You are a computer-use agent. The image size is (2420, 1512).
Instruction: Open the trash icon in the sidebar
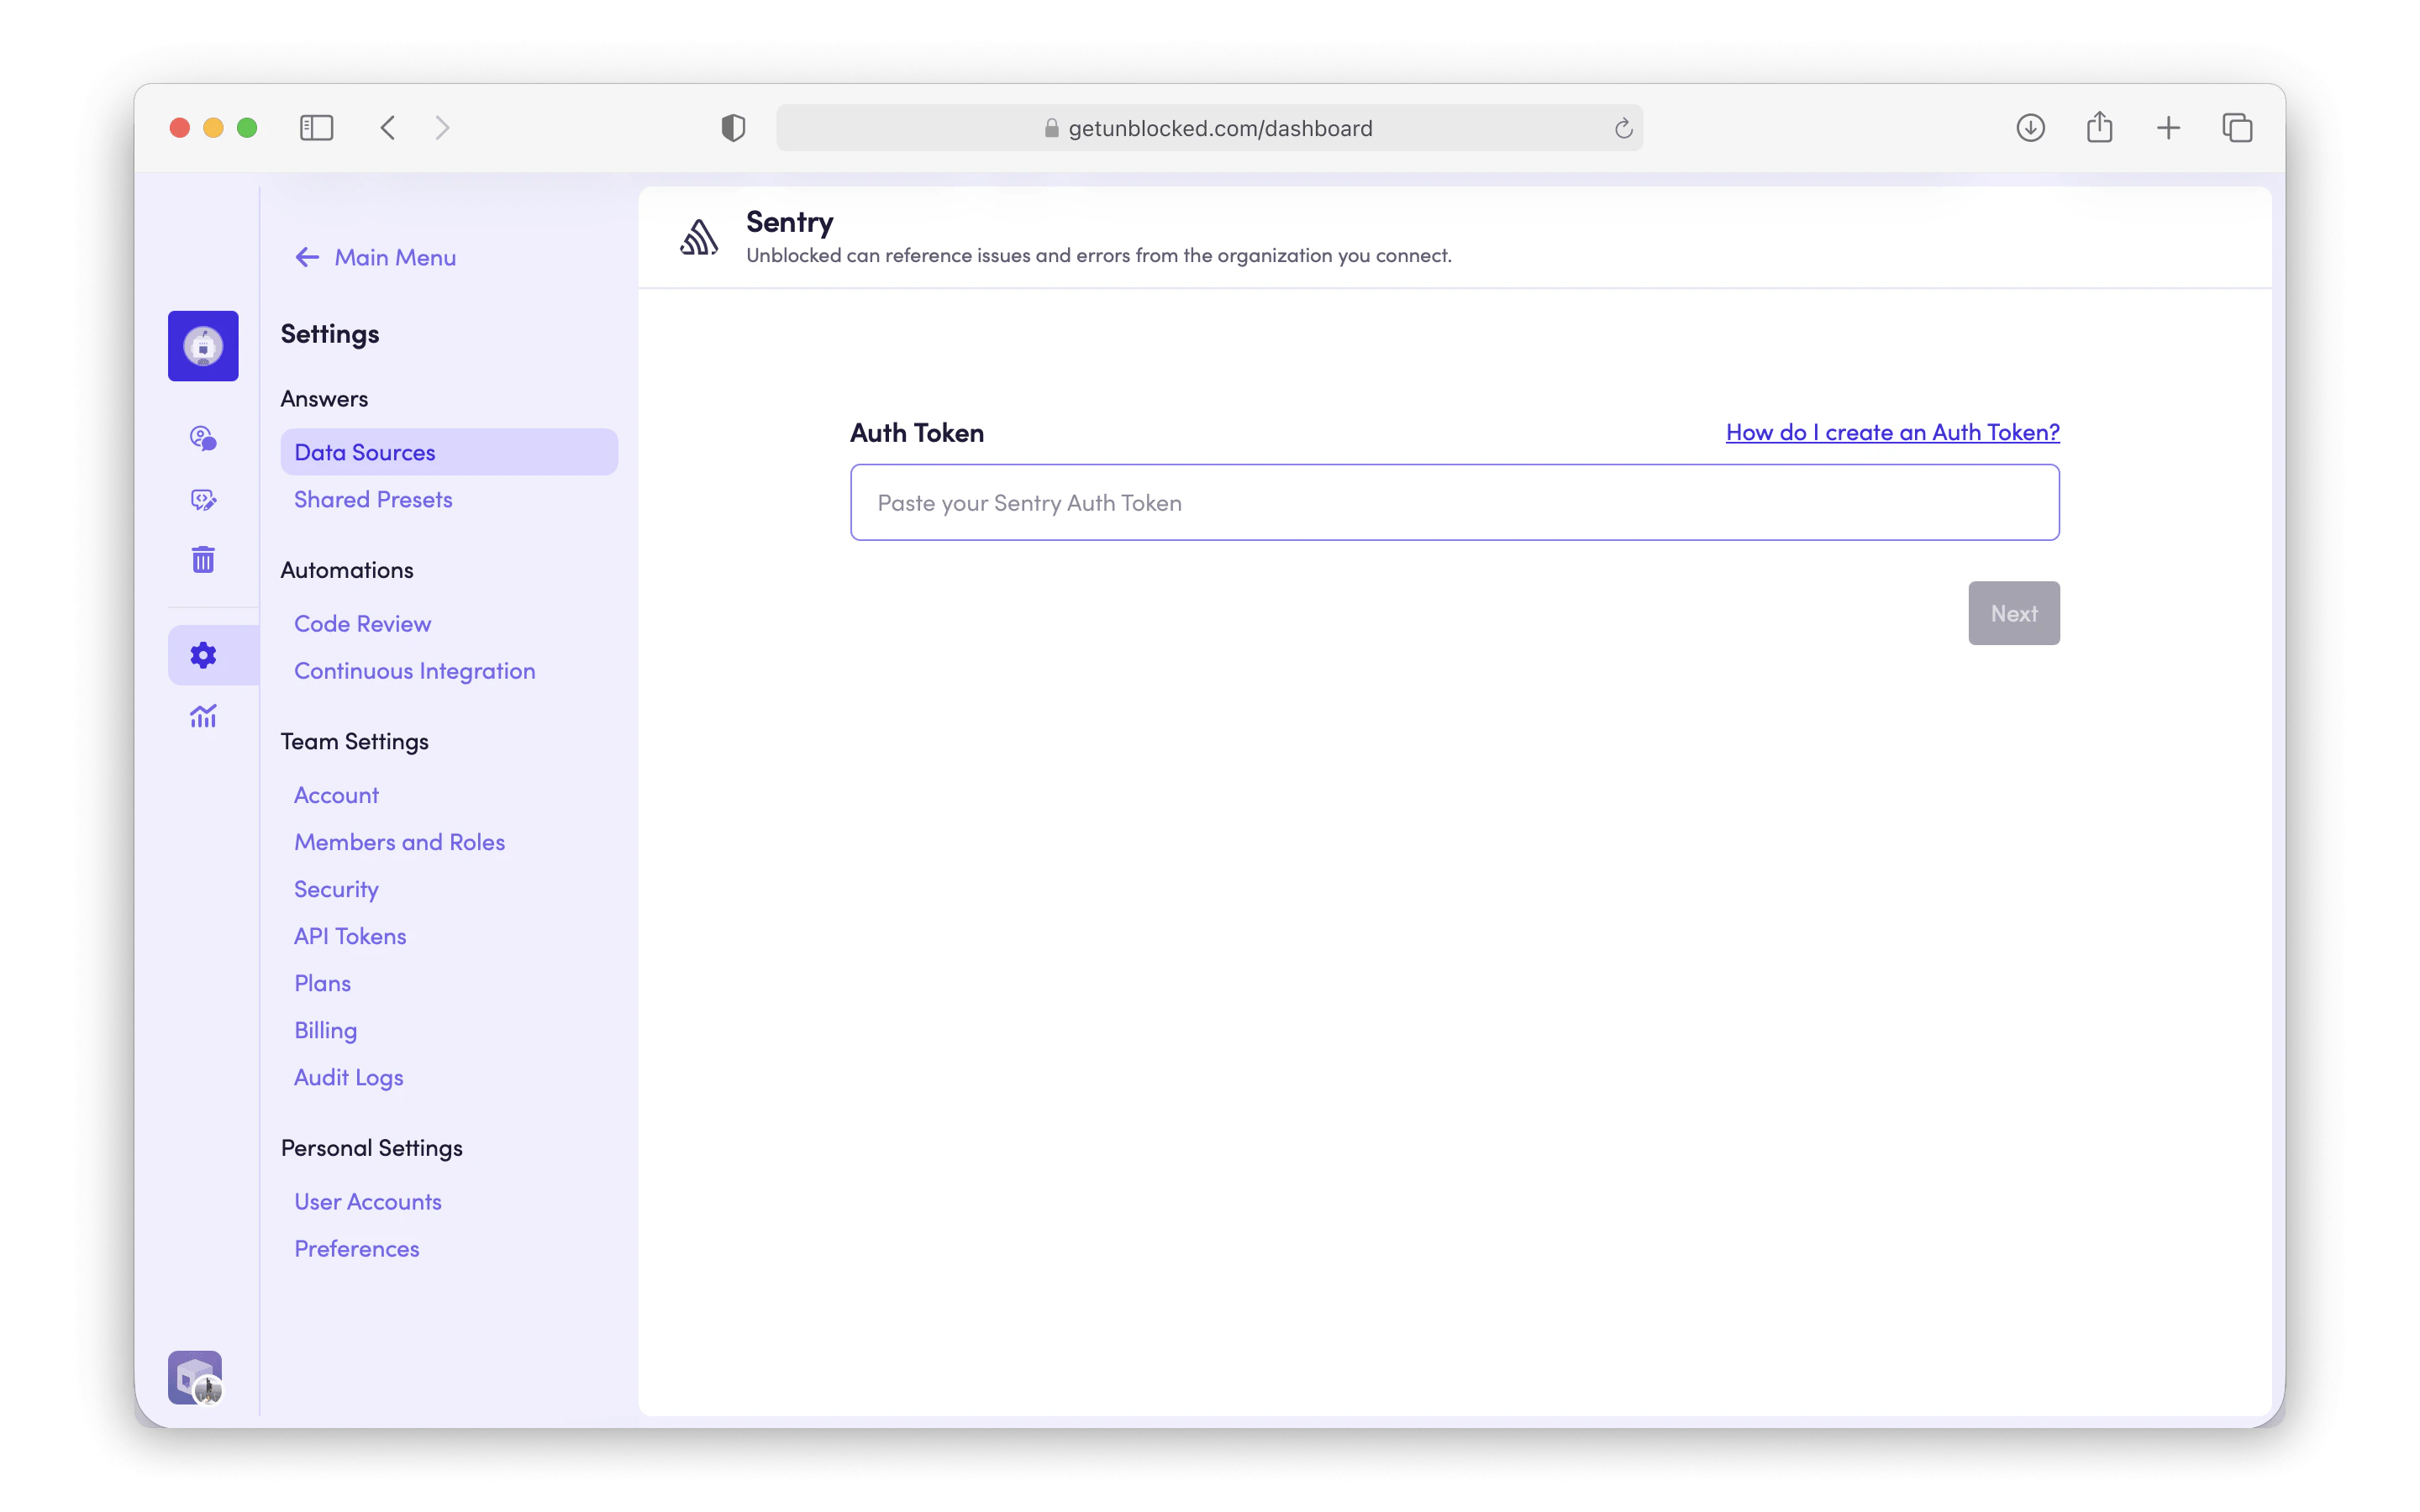203,559
